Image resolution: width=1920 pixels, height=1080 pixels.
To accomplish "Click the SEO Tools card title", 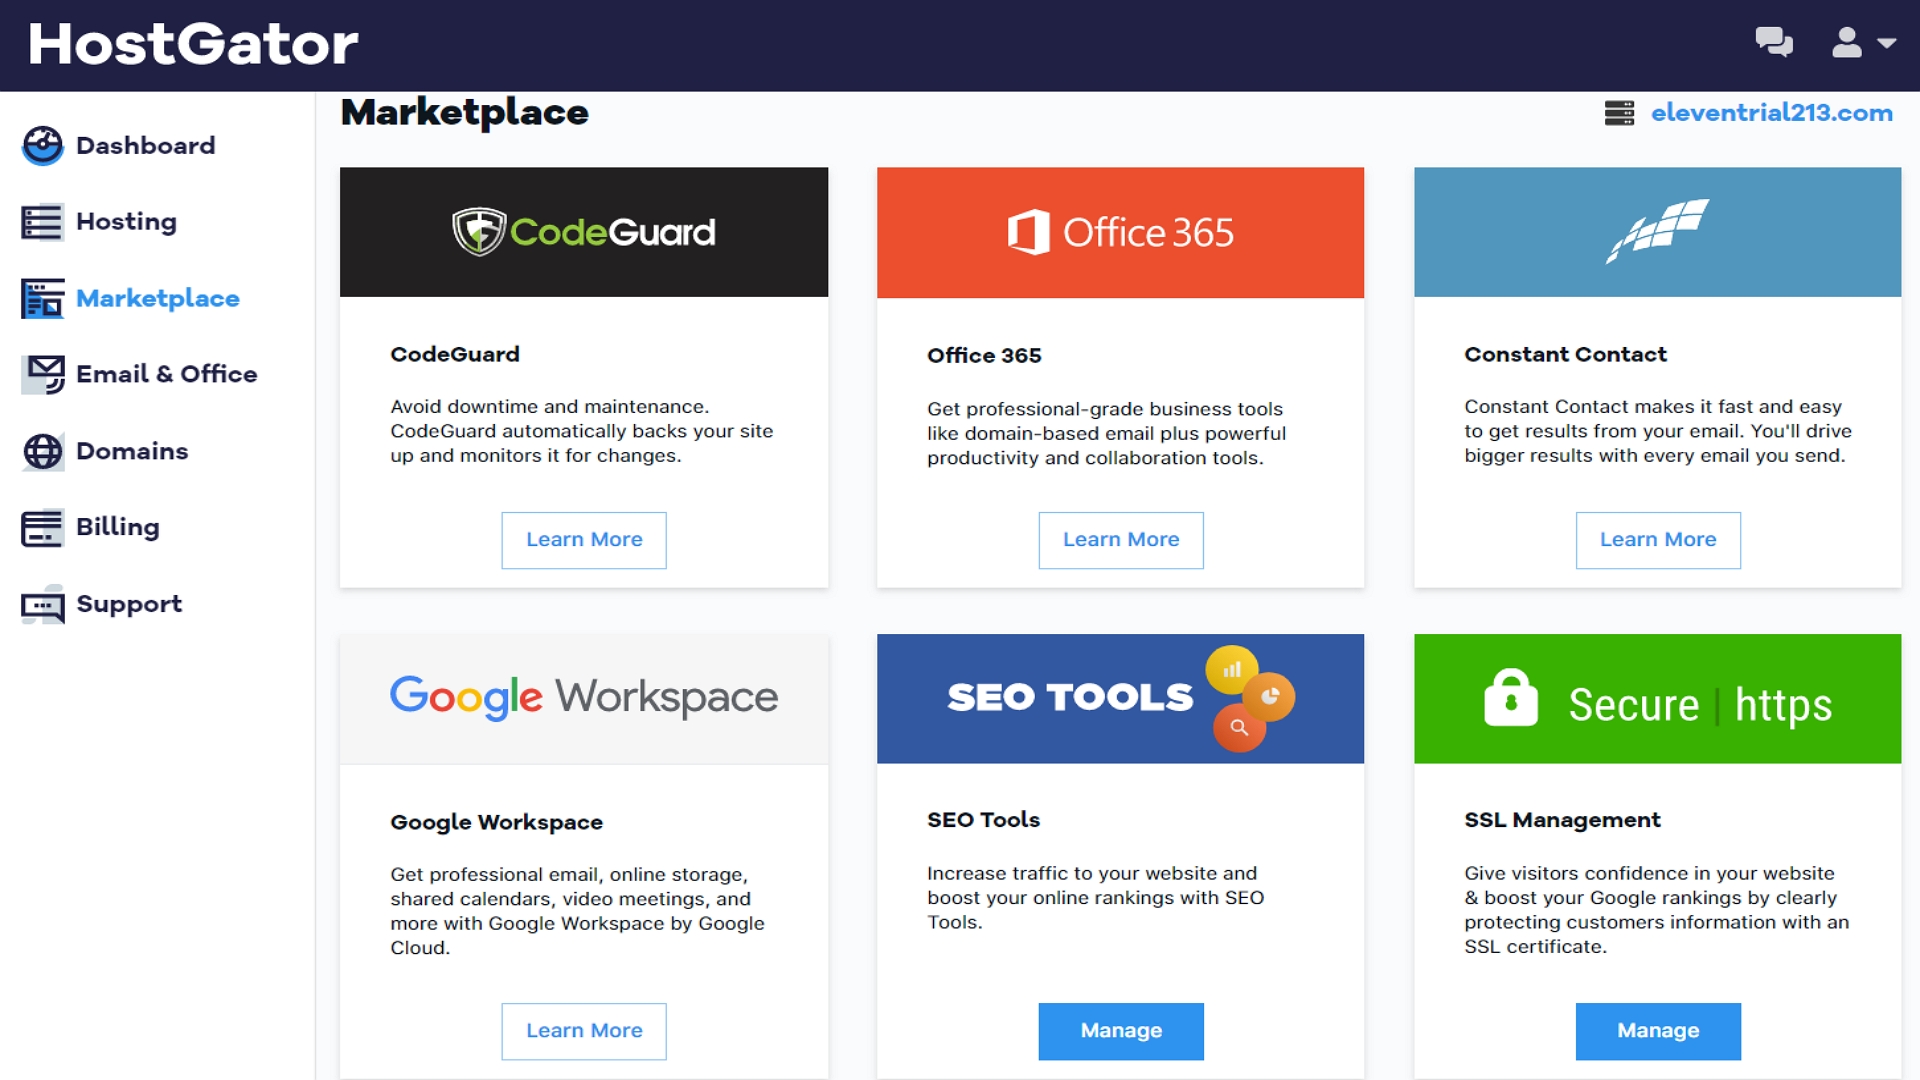I will tap(983, 820).
